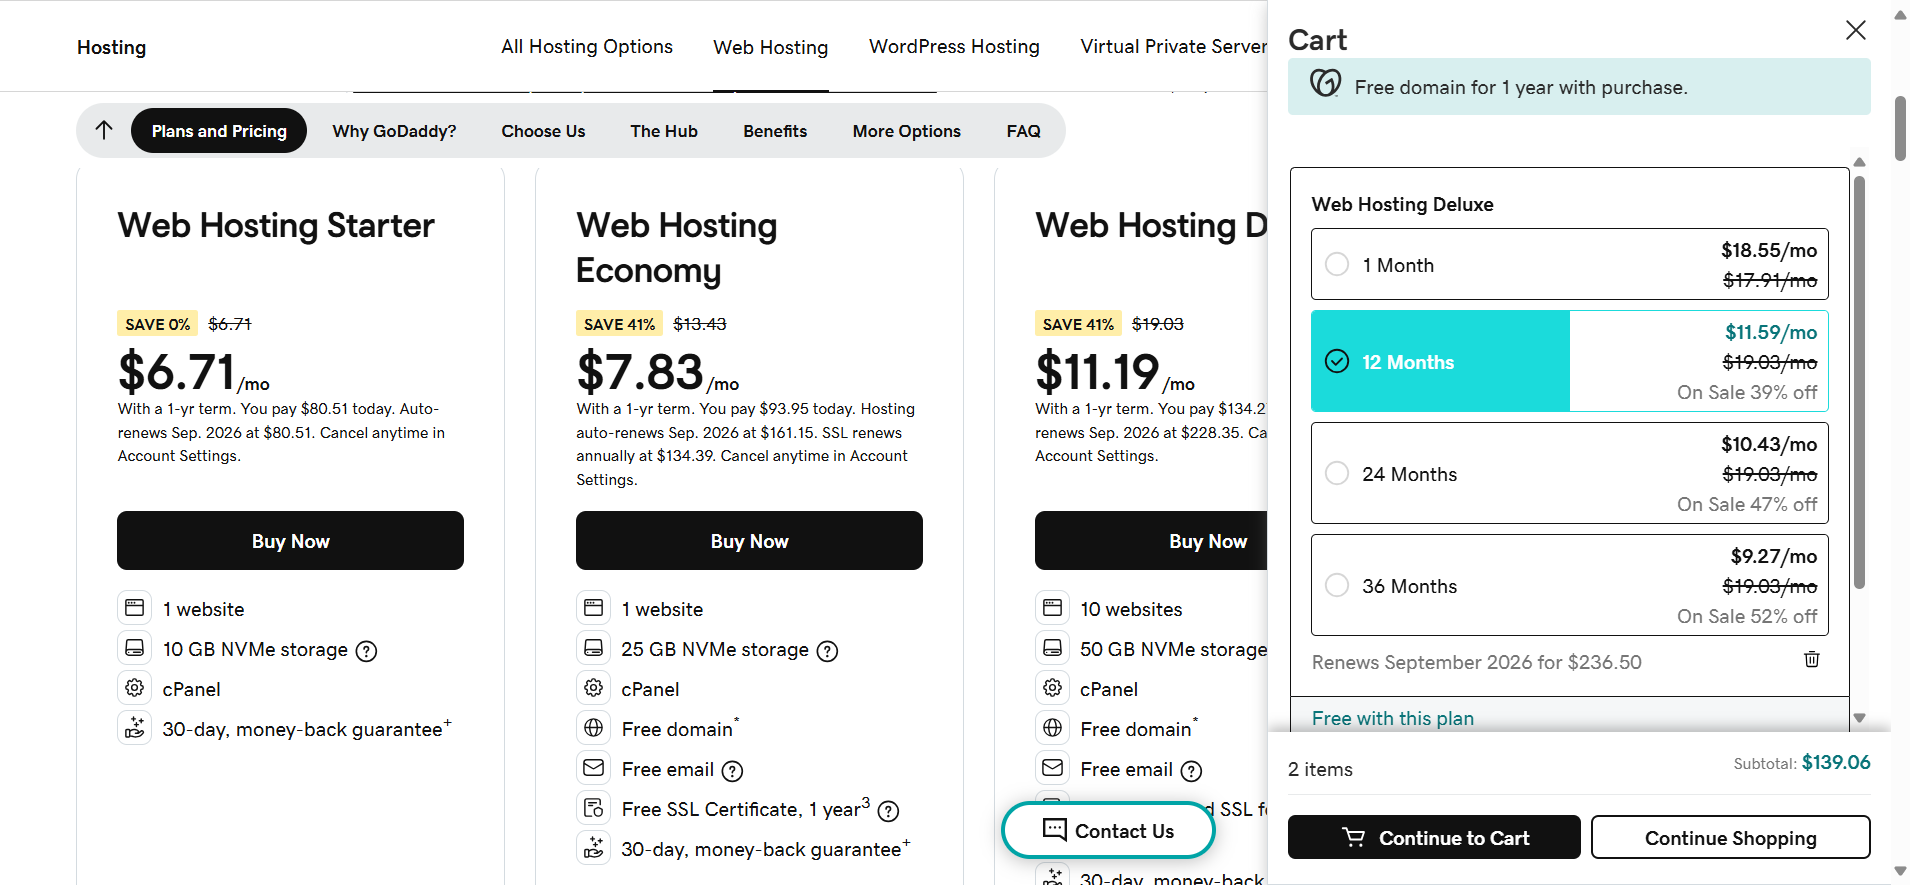The image size is (1910, 885).
Task: Click Free email help icon in Deluxe plan
Action: click(x=1191, y=771)
